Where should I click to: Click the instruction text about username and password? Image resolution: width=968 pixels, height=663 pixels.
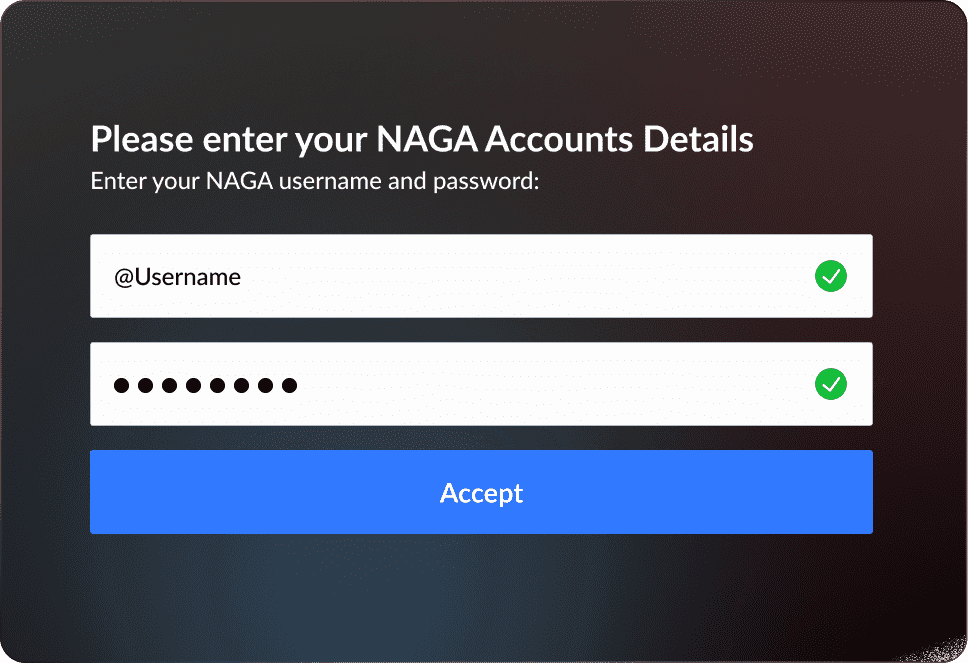(314, 181)
